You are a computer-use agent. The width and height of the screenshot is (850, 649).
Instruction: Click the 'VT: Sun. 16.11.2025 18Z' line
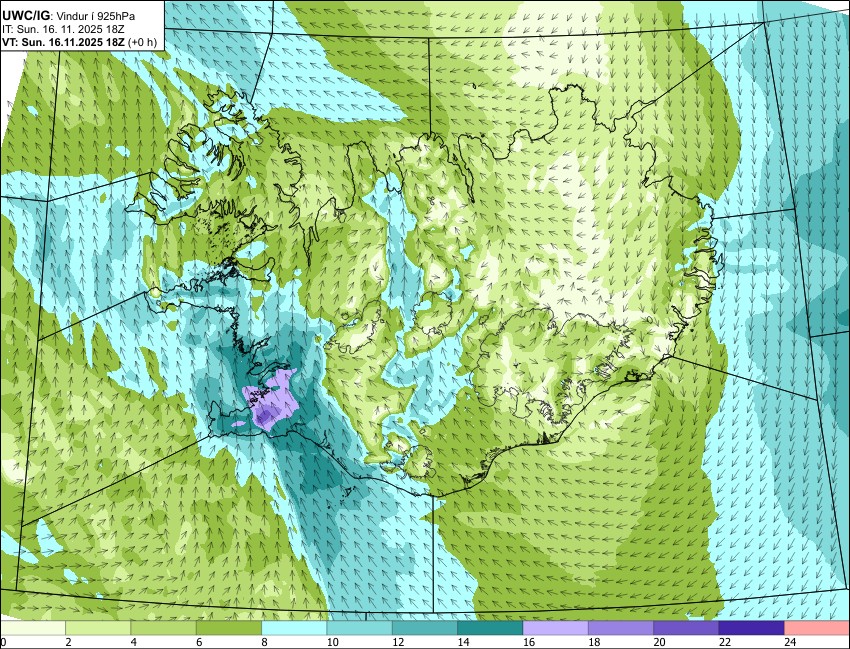click(63, 42)
